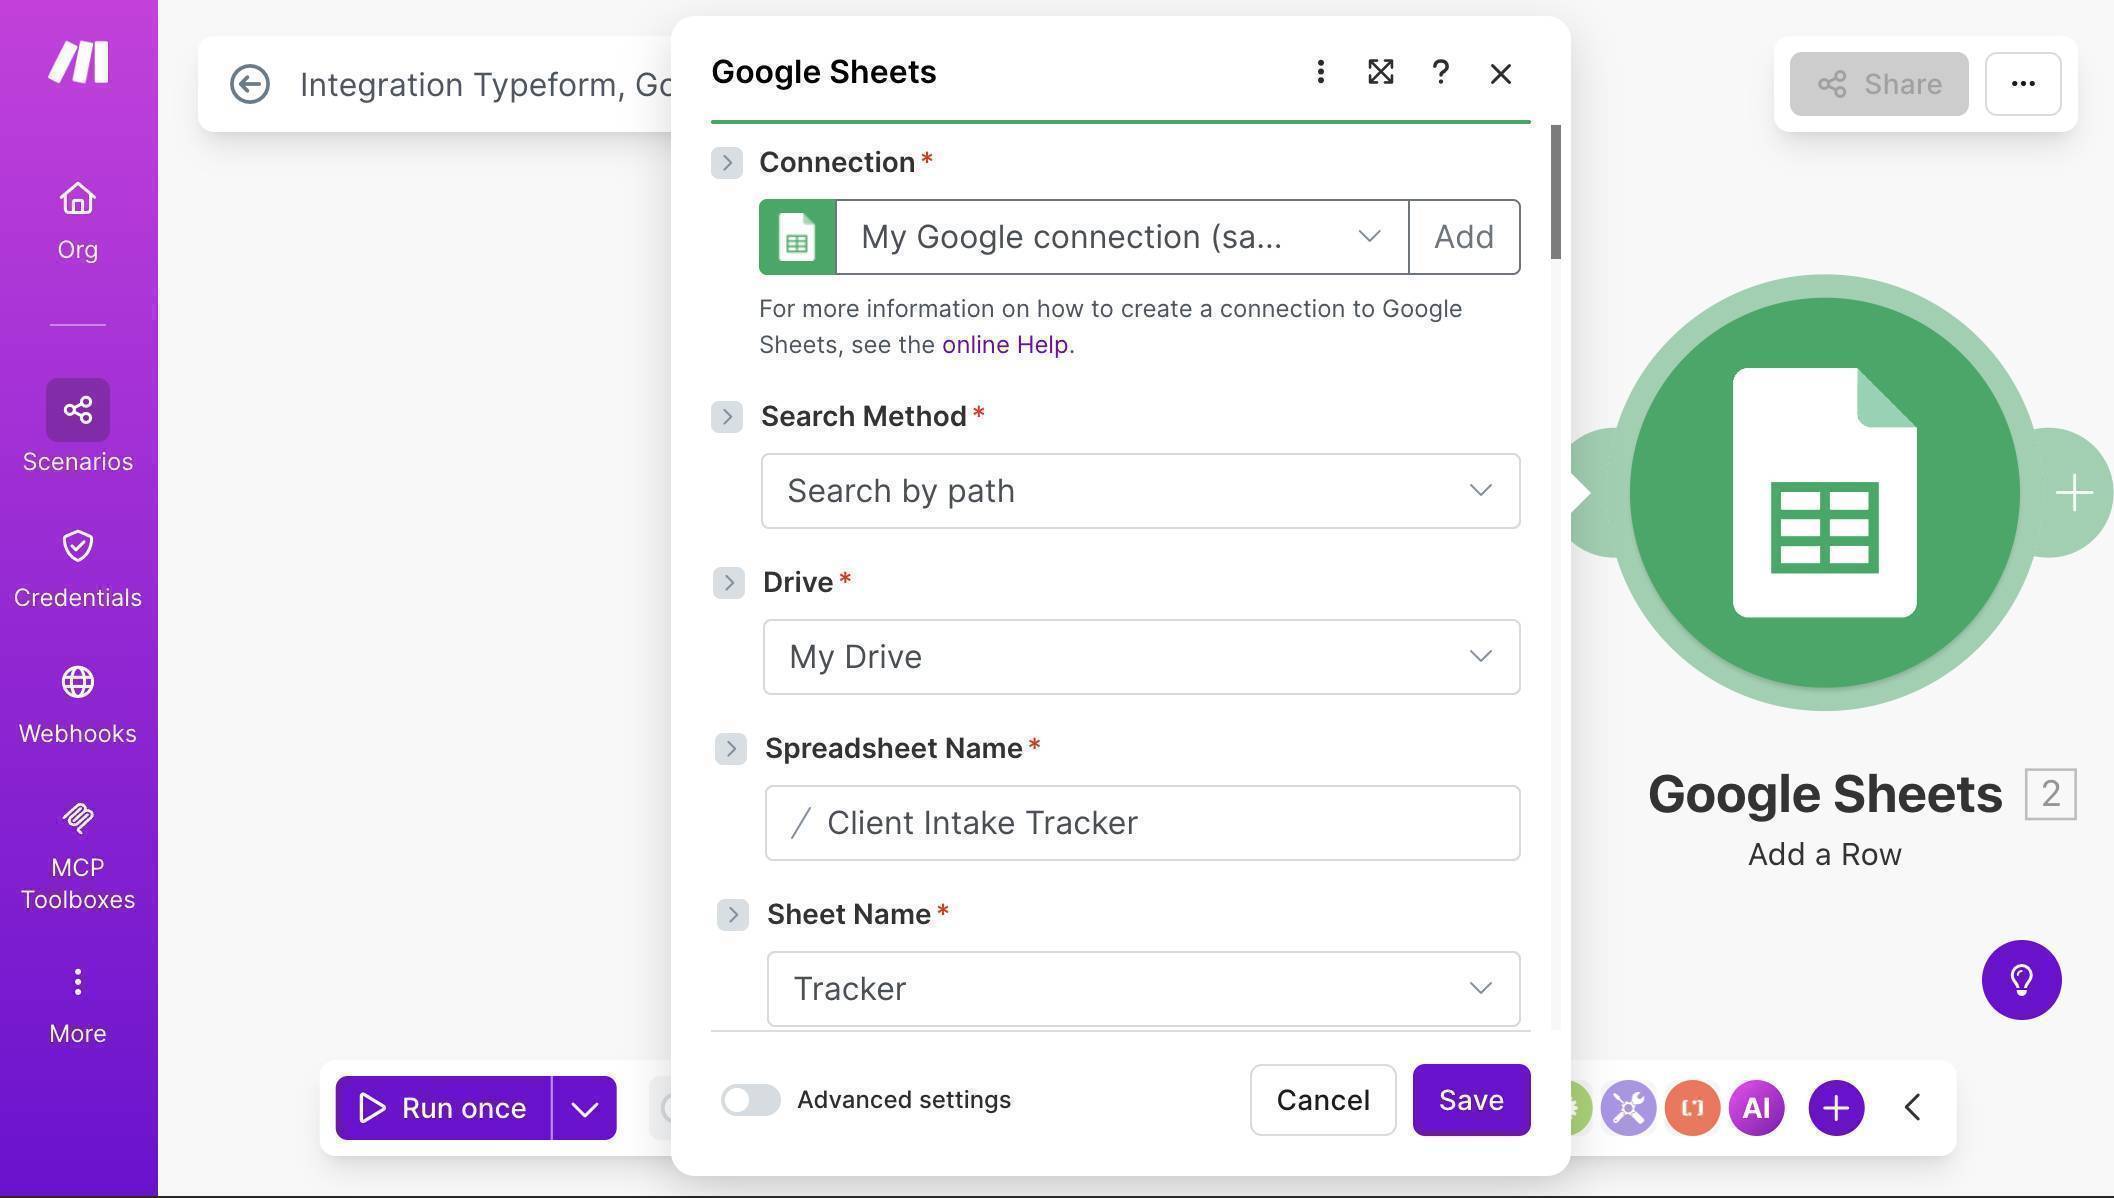Click the Spreadsheet Name input field
The width and height of the screenshot is (2114, 1198).
(x=1143, y=822)
